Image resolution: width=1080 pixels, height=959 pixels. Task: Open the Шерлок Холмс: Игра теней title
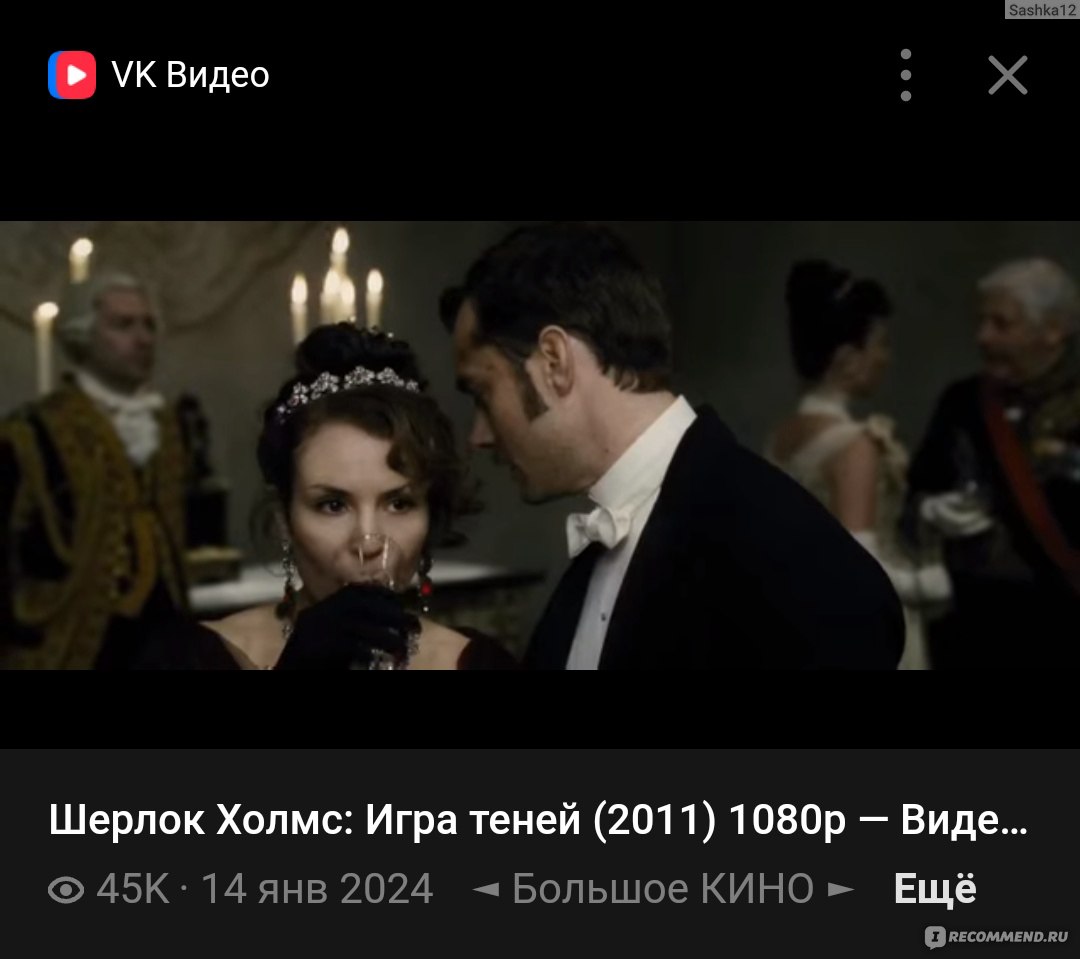pyautogui.click(x=538, y=820)
